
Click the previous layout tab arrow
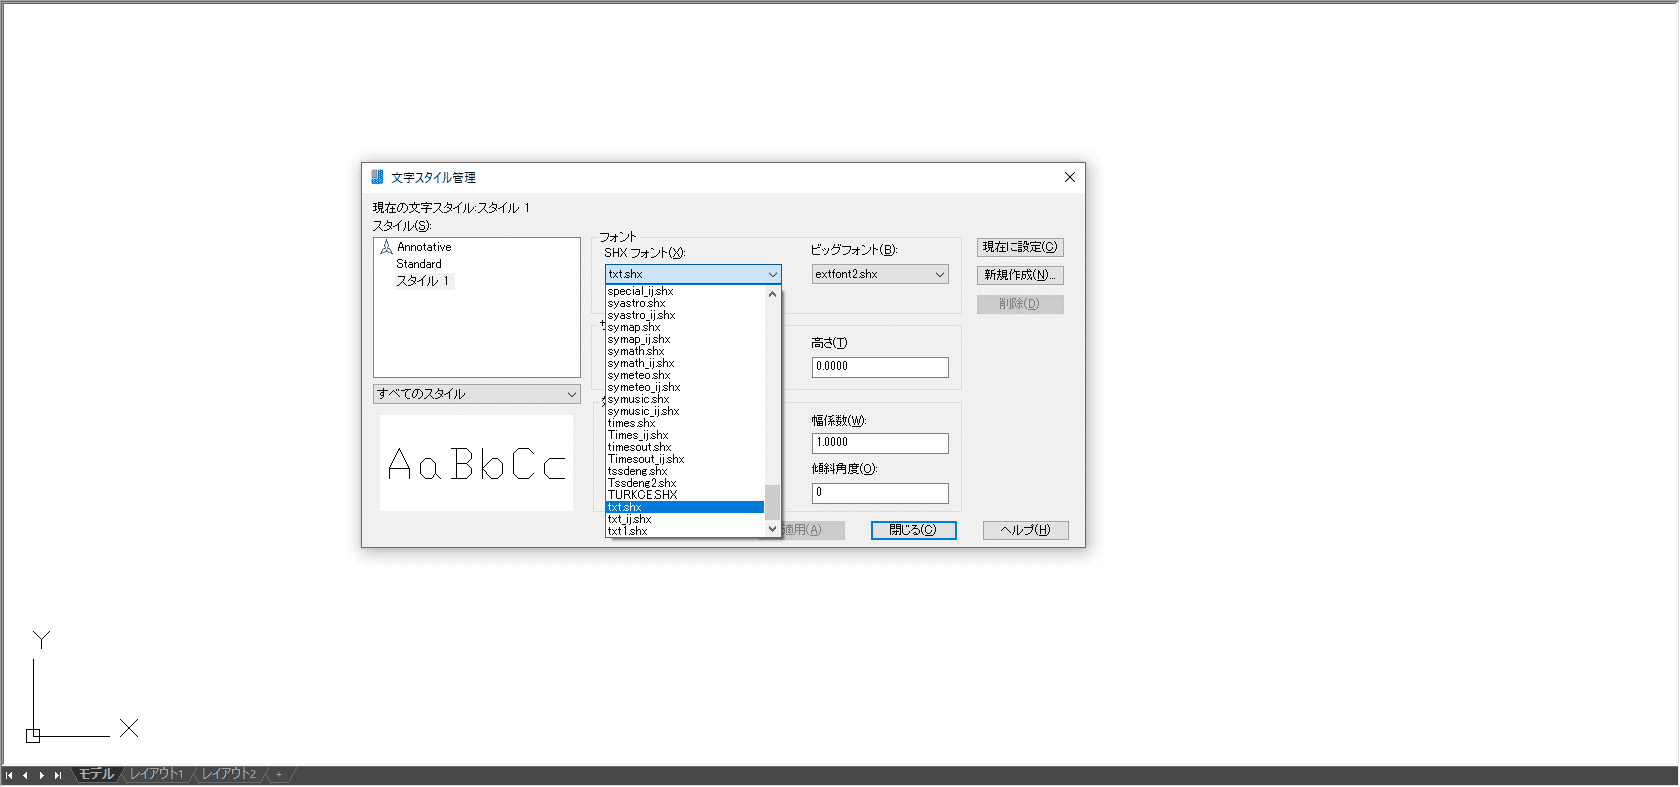coord(25,775)
